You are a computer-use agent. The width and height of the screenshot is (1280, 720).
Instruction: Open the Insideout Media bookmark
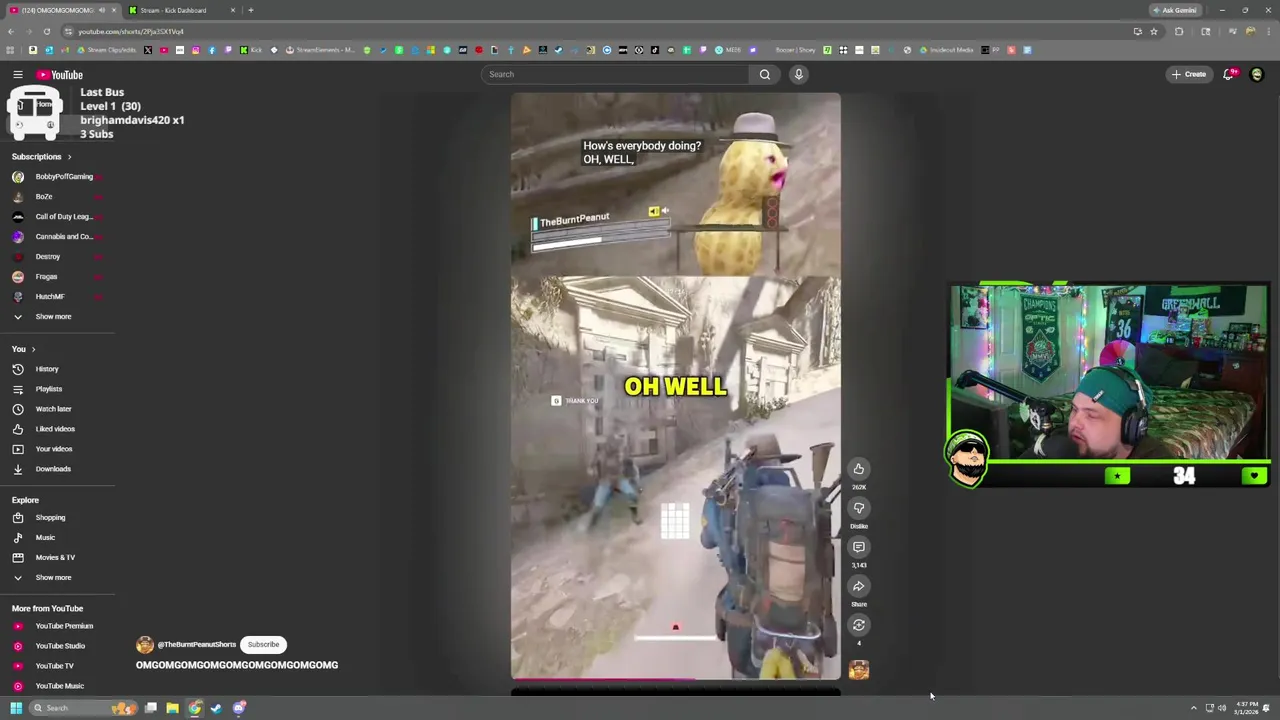946,50
